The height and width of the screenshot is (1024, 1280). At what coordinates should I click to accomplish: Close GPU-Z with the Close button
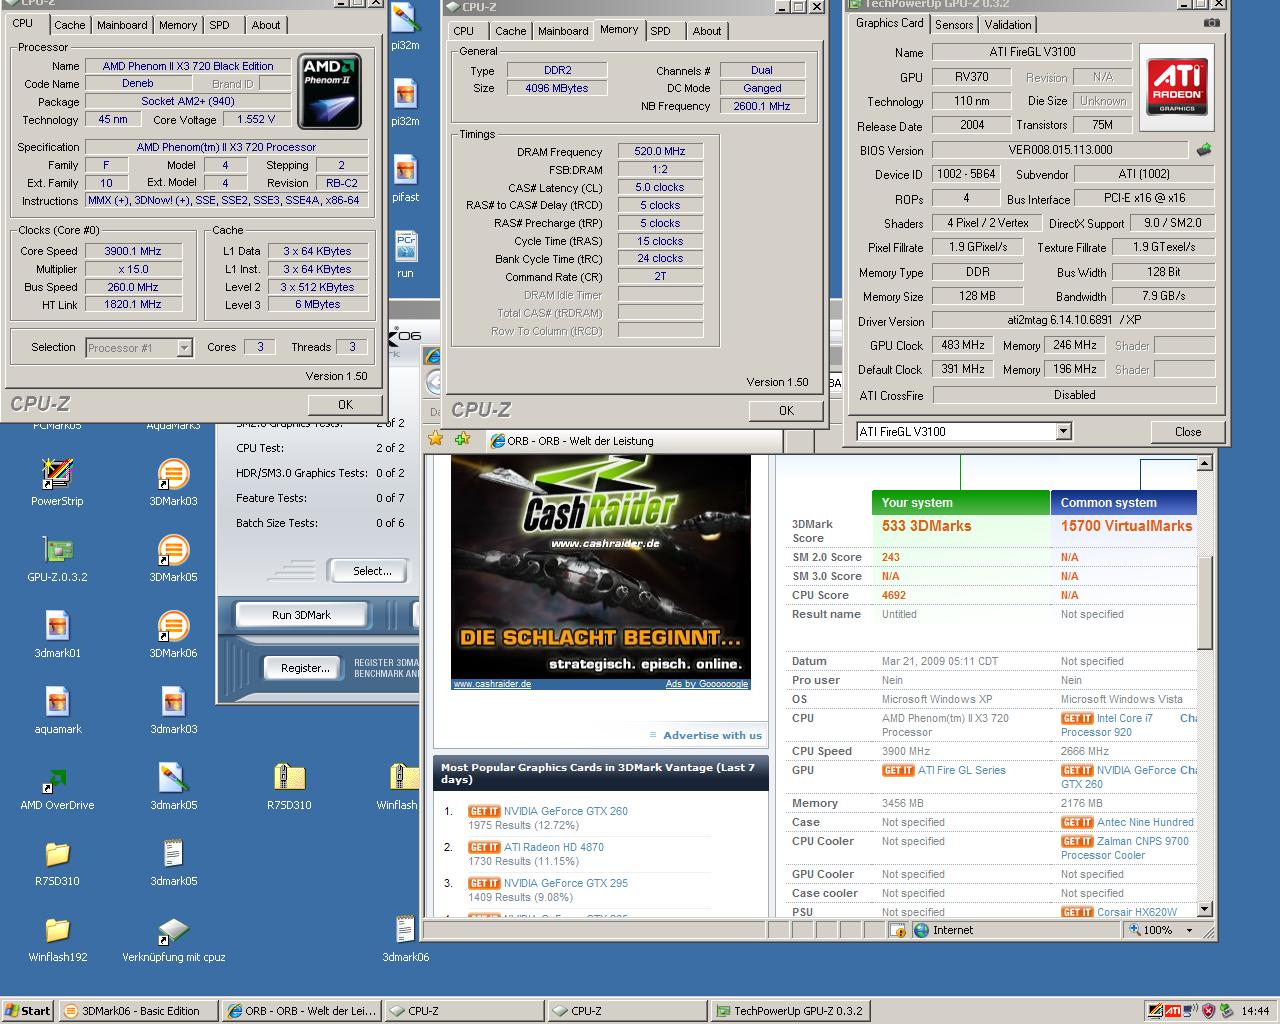pos(1188,432)
